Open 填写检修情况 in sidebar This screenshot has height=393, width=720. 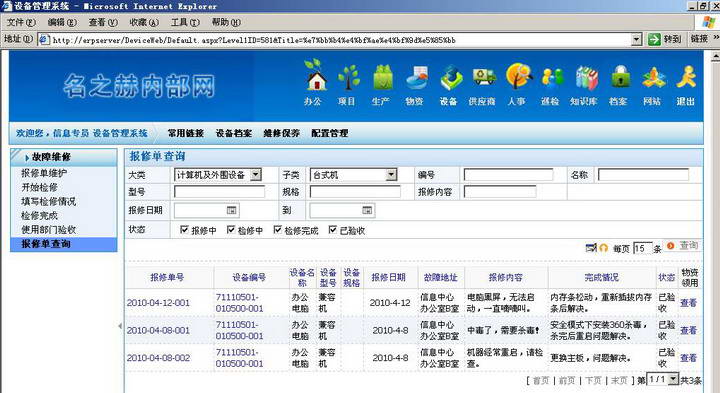click(49, 202)
